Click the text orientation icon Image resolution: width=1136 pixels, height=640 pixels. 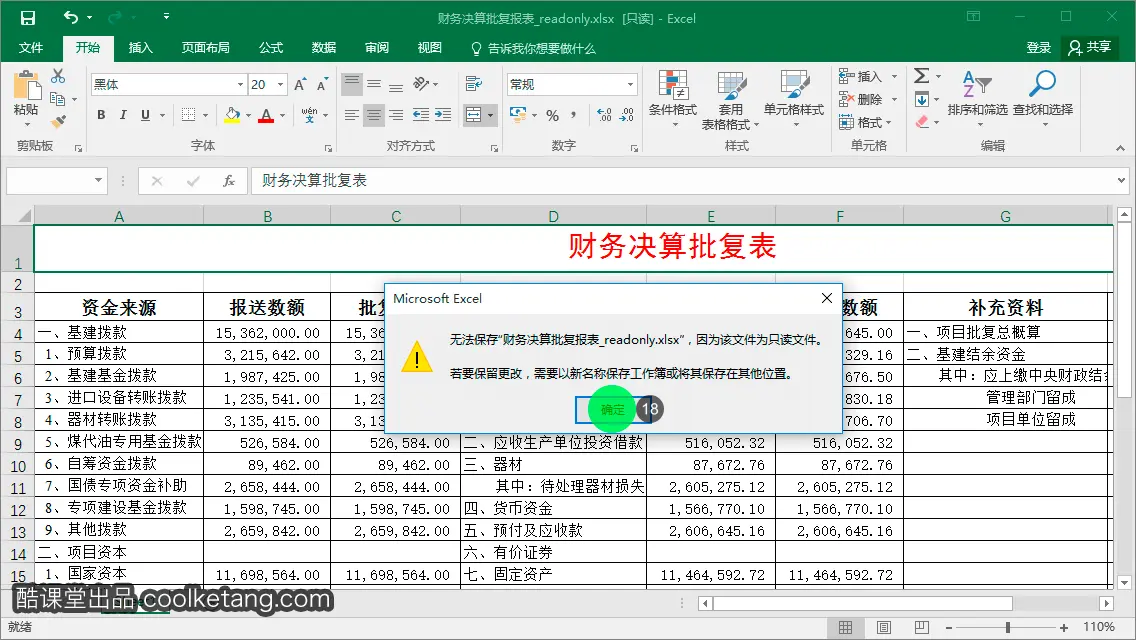click(422, 84)
